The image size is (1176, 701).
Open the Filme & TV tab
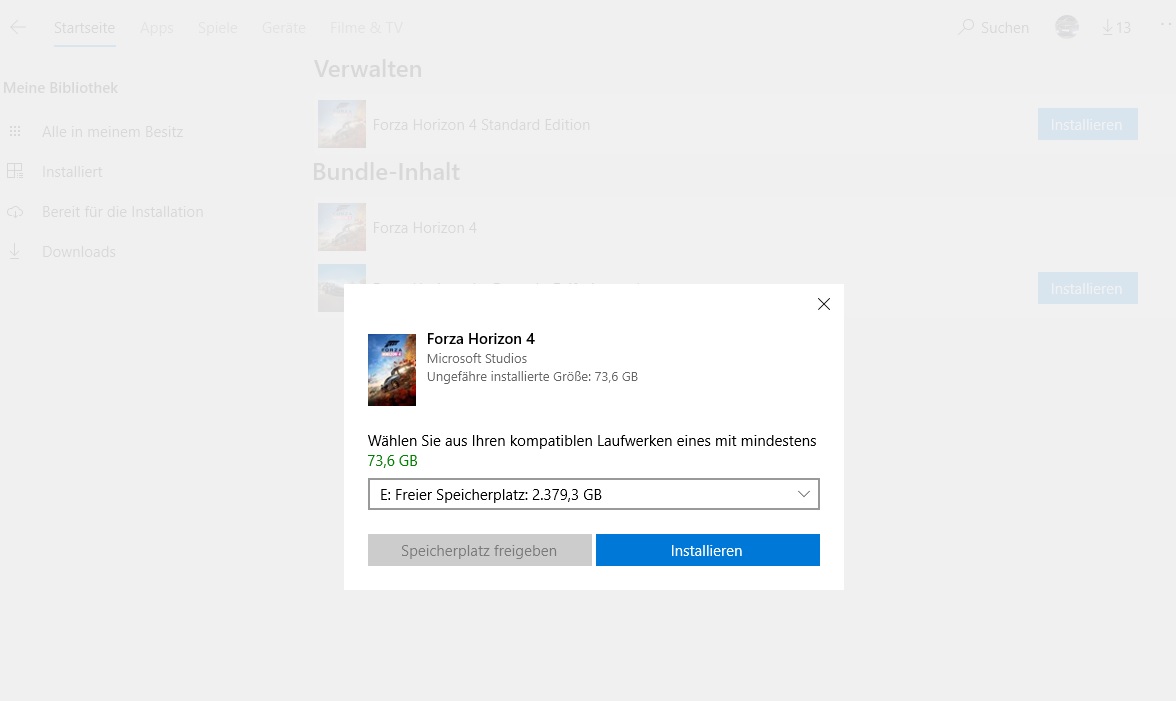click(366, 28)
